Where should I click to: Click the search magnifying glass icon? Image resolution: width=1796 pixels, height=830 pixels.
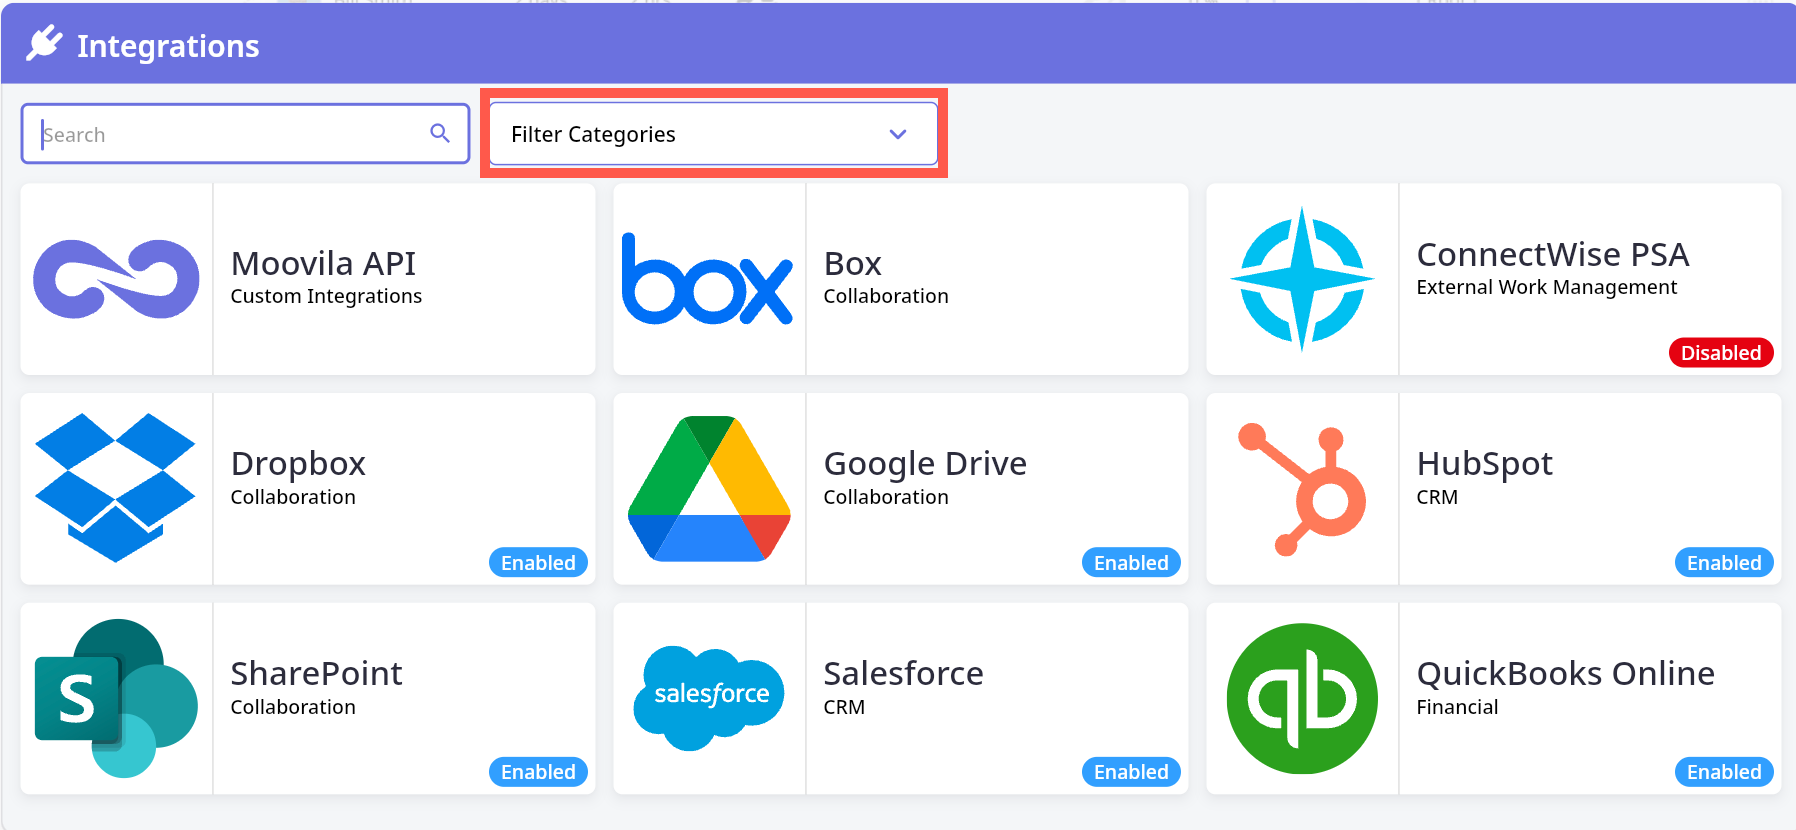coord(440,133)
